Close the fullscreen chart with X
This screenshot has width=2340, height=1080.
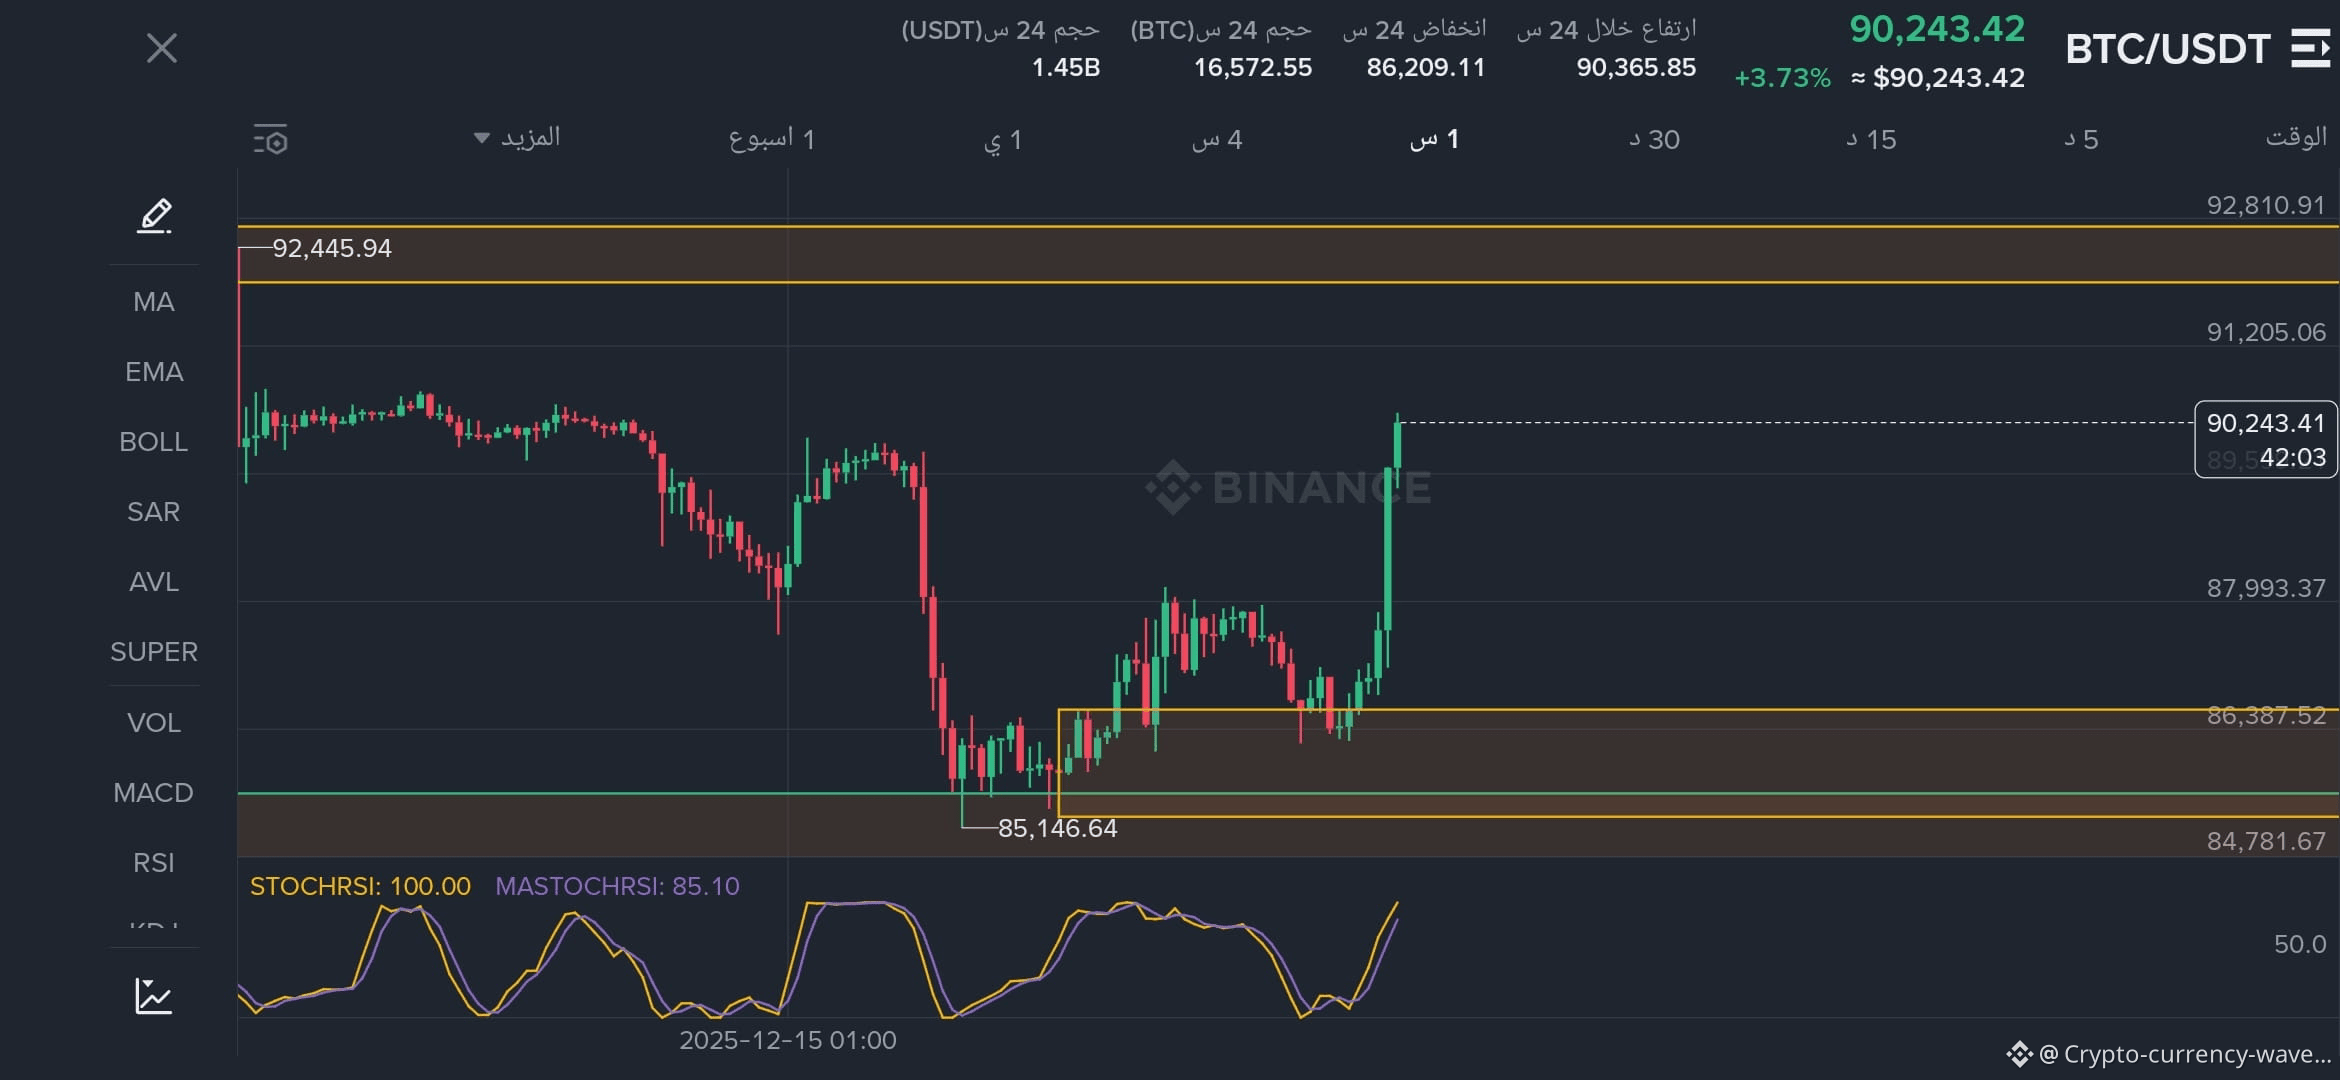click(x=162, y=48)
